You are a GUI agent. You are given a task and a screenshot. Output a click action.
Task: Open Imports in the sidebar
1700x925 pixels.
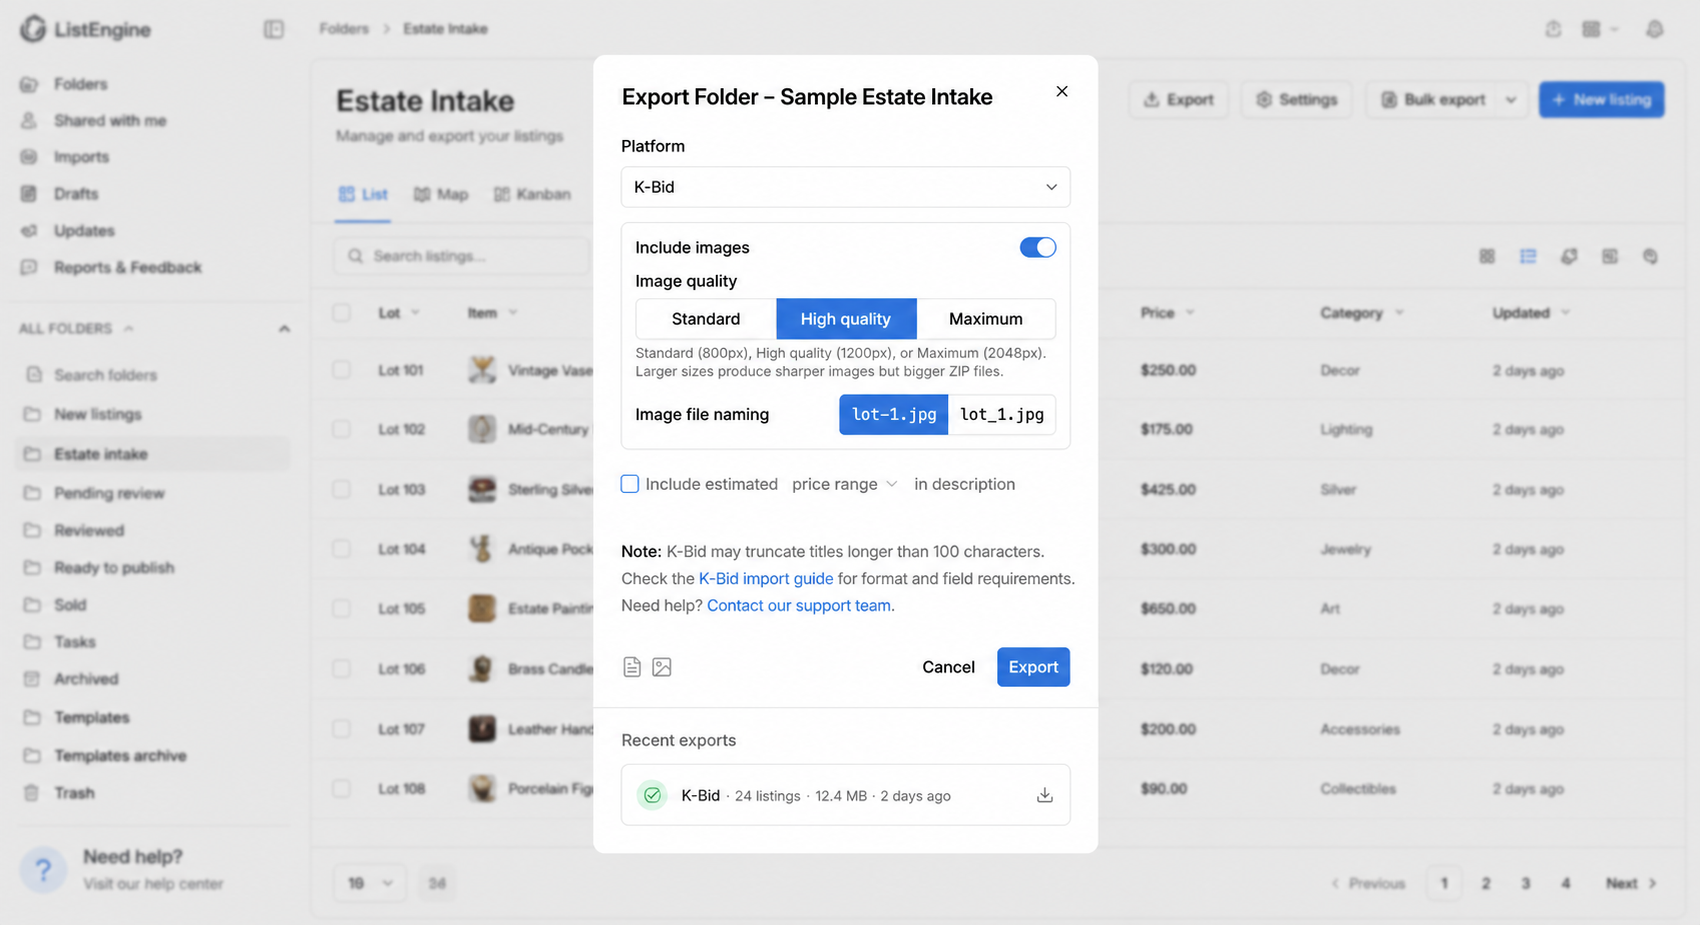tap(81, 157)
